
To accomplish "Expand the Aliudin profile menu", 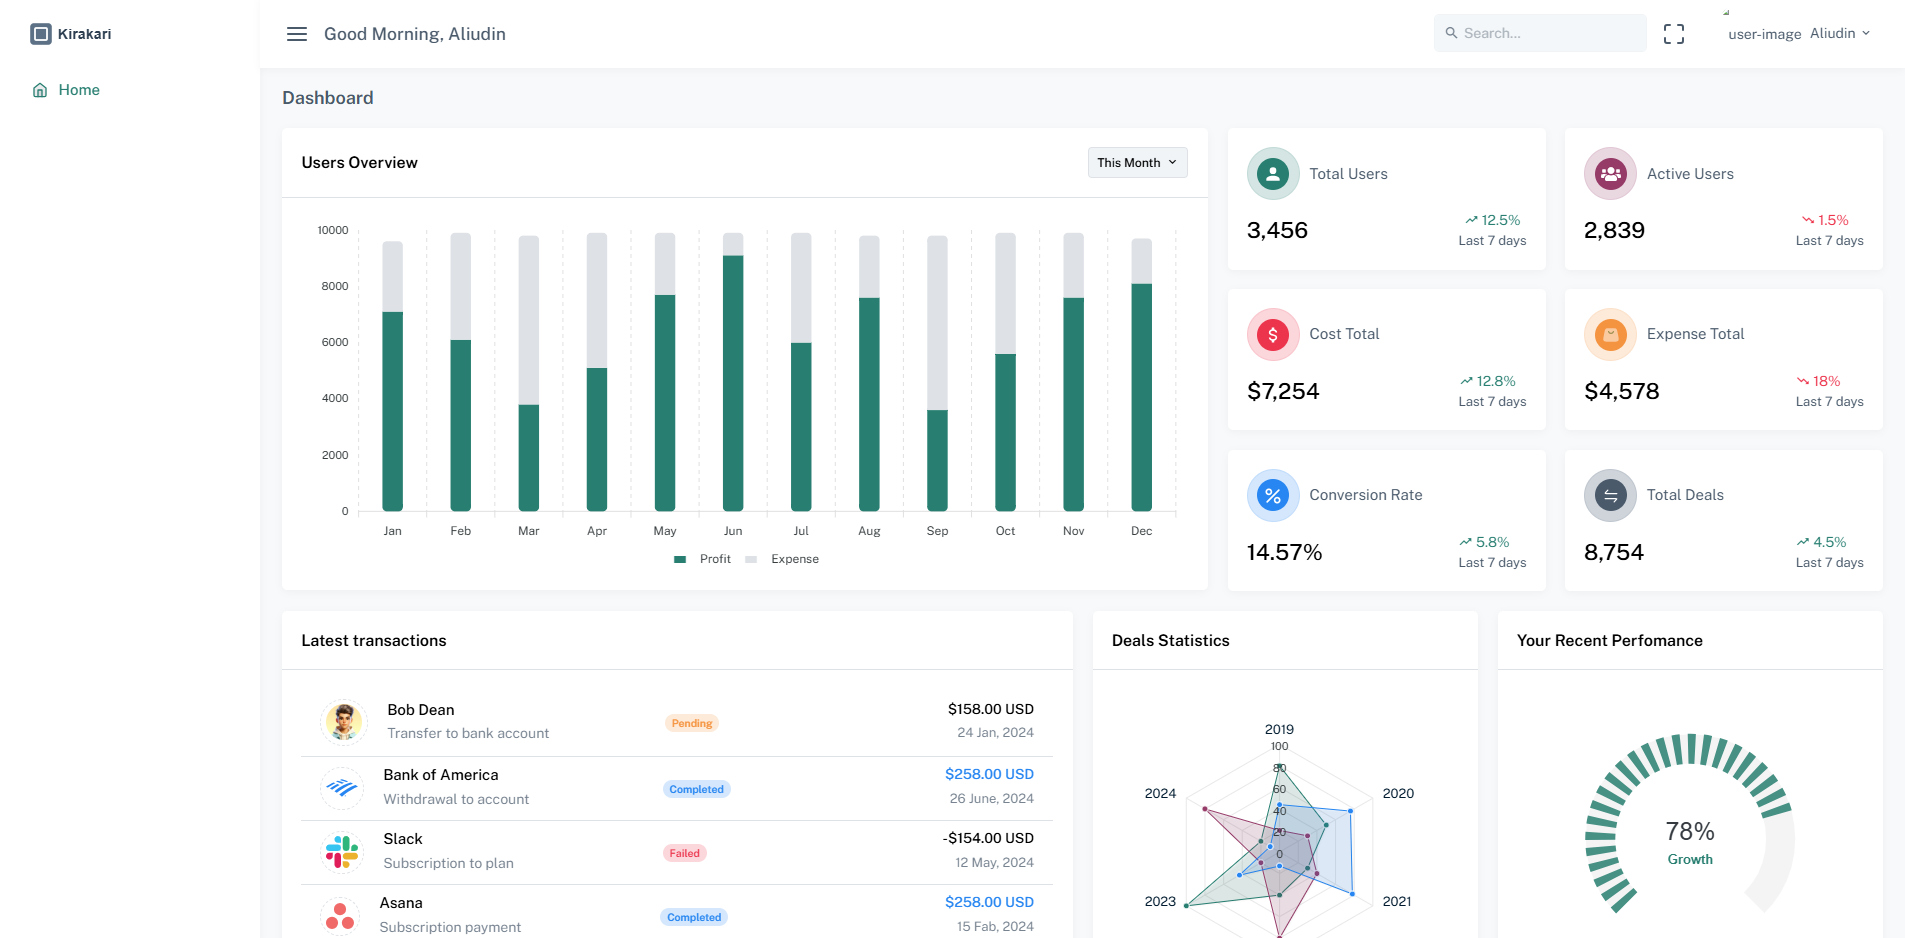I will coord(1840,33).
